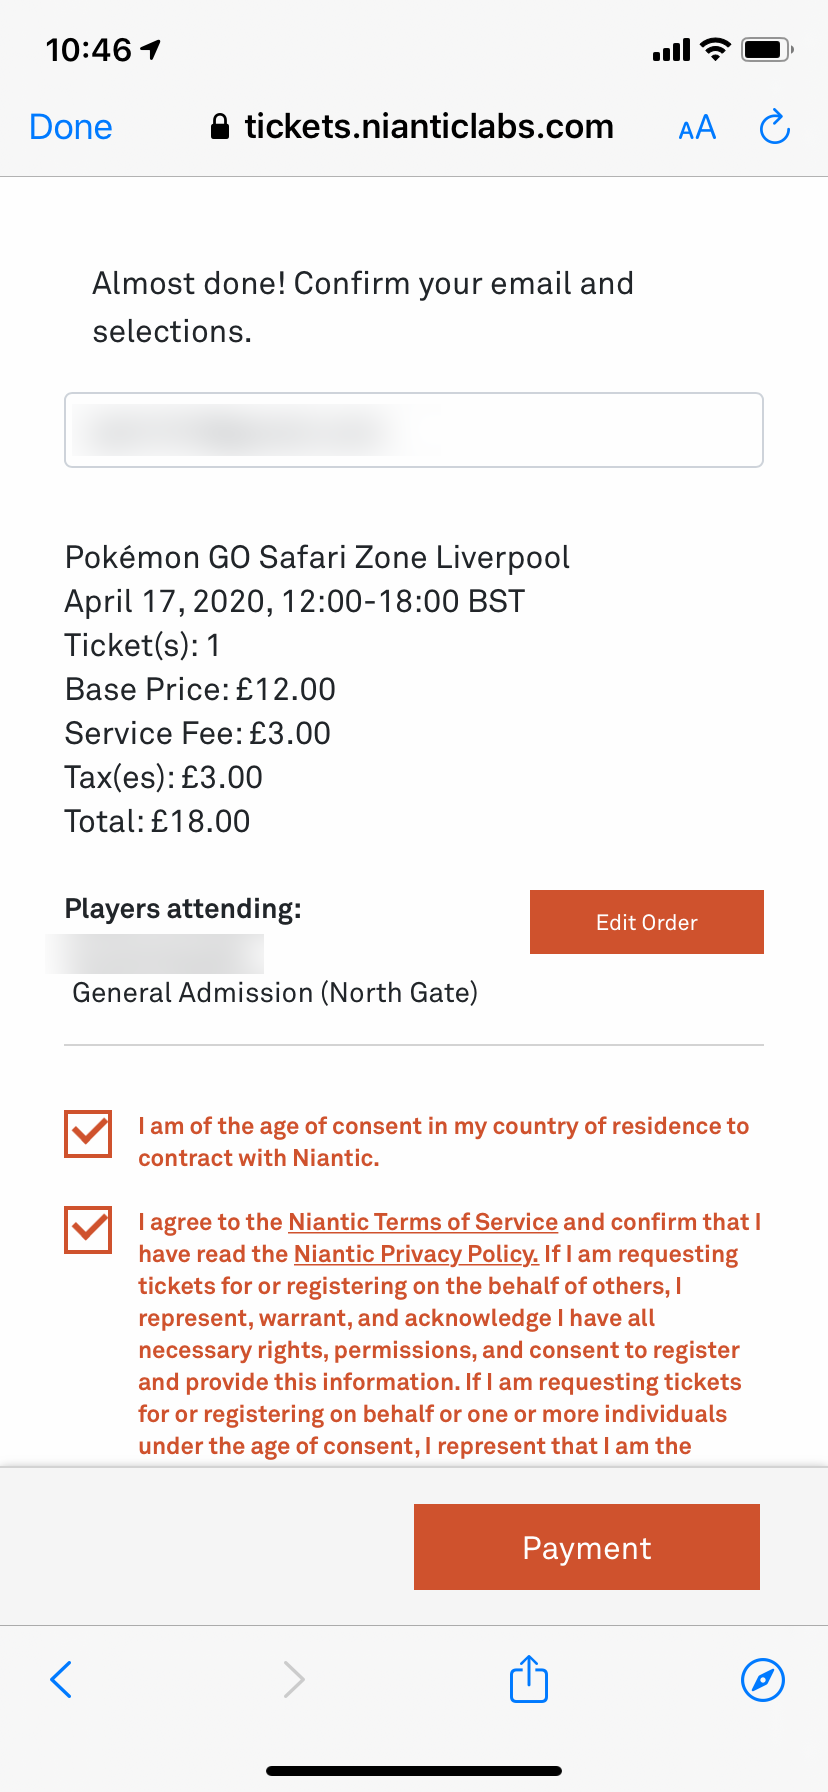
Task: Uncheck the age of consent checkbox
Action: click(x=88, y=1134)
